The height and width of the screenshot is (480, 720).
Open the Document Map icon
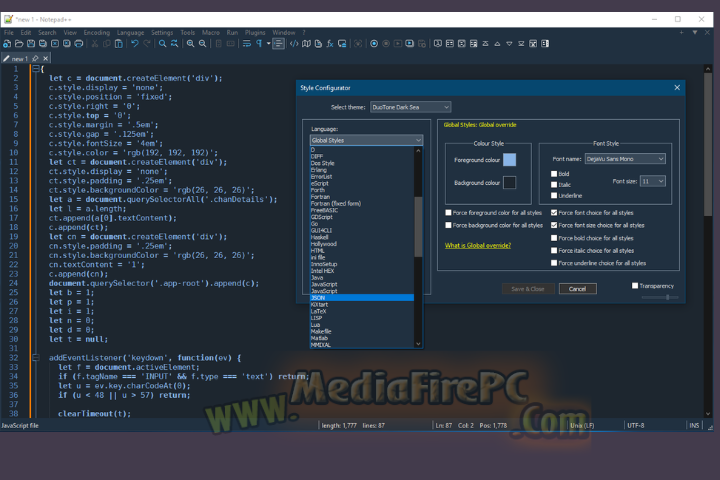coord(306,44)
